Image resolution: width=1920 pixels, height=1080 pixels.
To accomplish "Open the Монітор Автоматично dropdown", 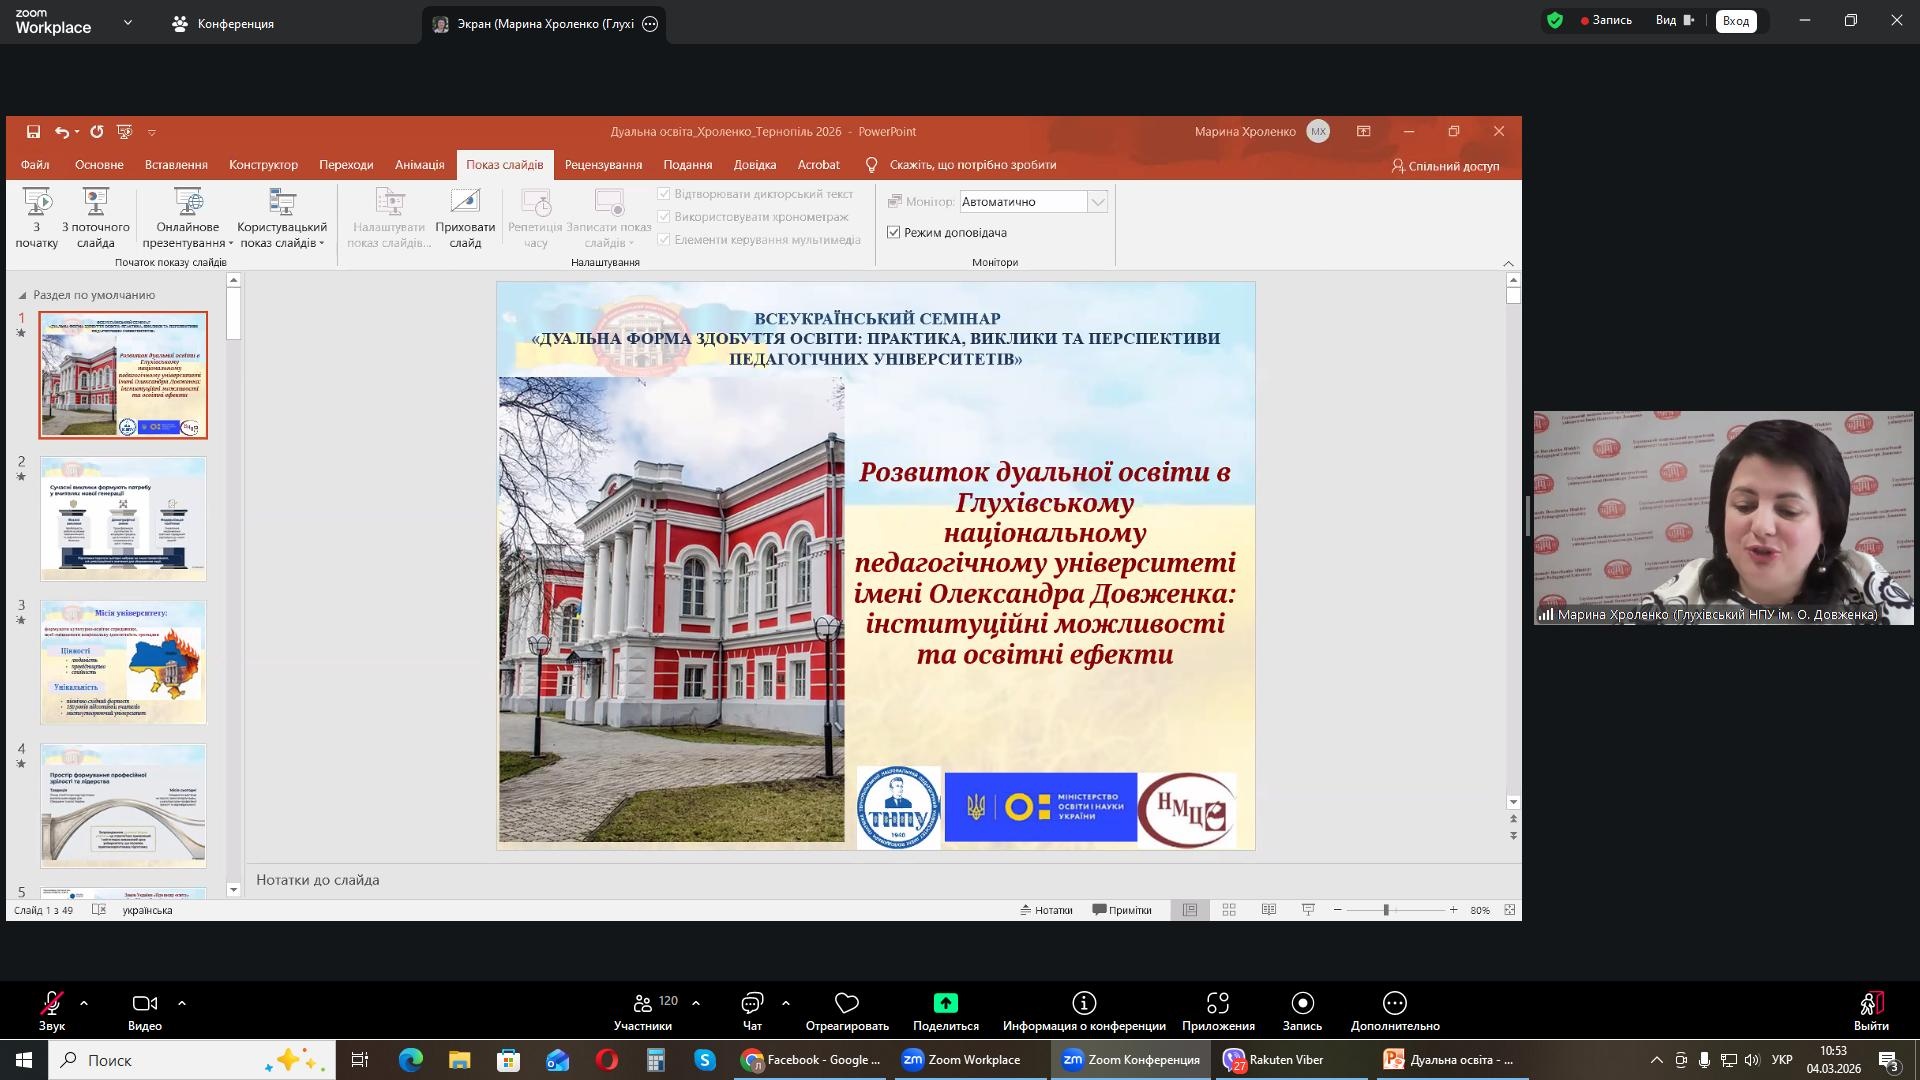I will 1097,202.
